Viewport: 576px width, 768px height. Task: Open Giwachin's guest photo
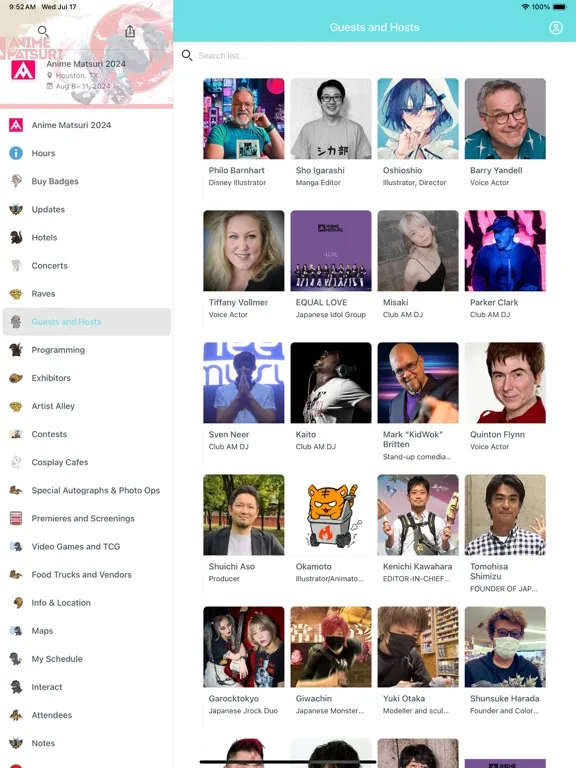pyautogui.click(x=331, y=647)
